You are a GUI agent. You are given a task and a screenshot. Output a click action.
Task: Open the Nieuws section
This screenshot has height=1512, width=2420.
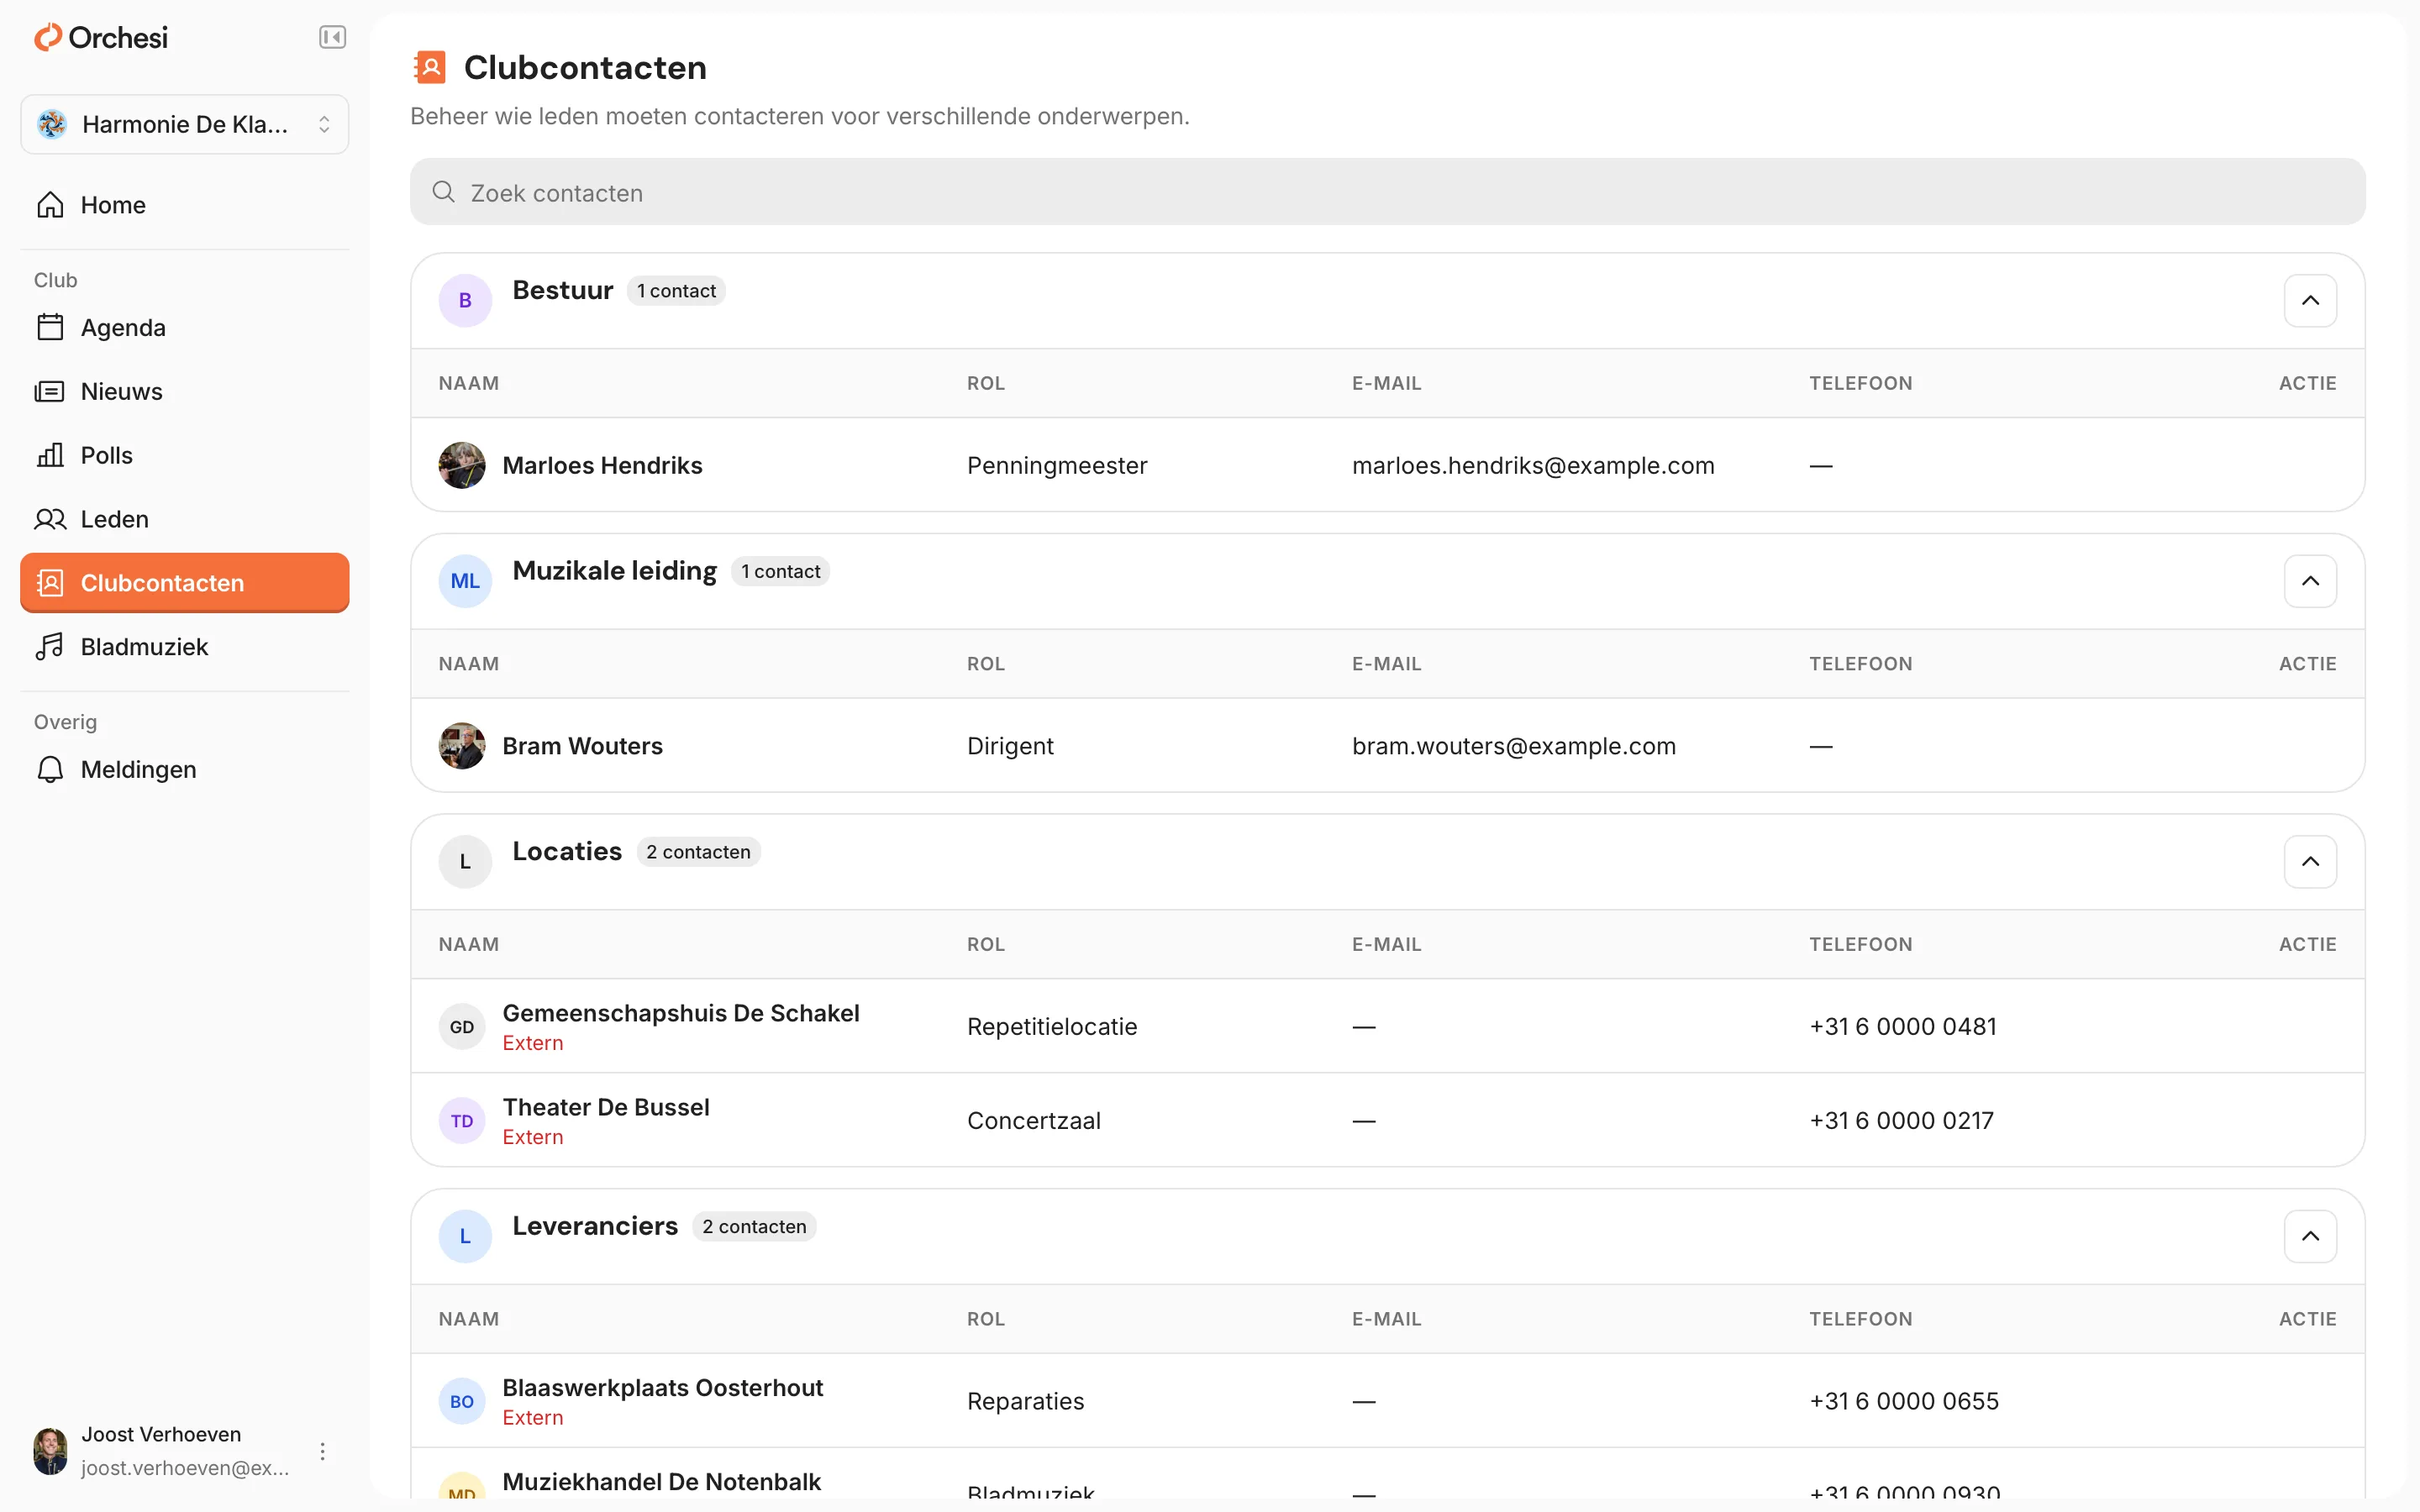pos(185,391)
